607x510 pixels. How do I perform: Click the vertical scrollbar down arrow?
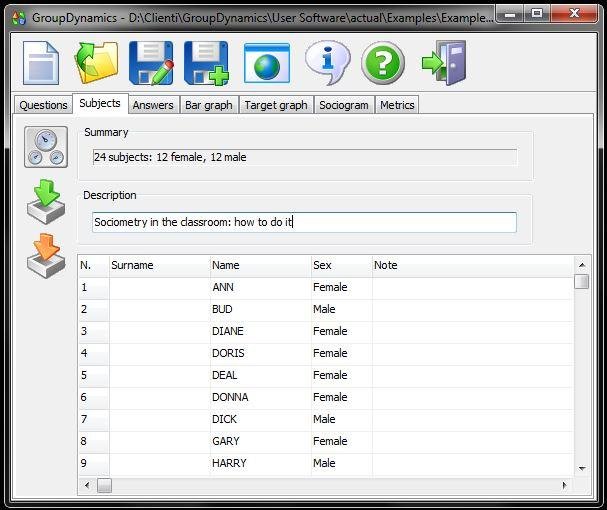pyautogui.click(x=582, y=469)
